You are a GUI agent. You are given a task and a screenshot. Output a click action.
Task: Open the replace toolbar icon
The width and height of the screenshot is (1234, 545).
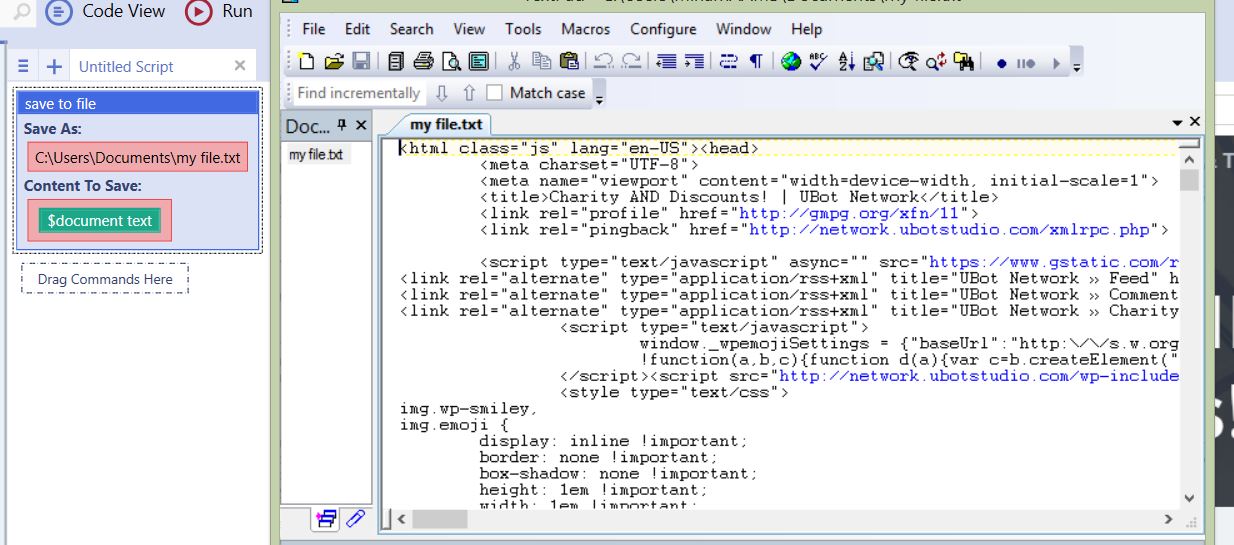click(936, 62)
